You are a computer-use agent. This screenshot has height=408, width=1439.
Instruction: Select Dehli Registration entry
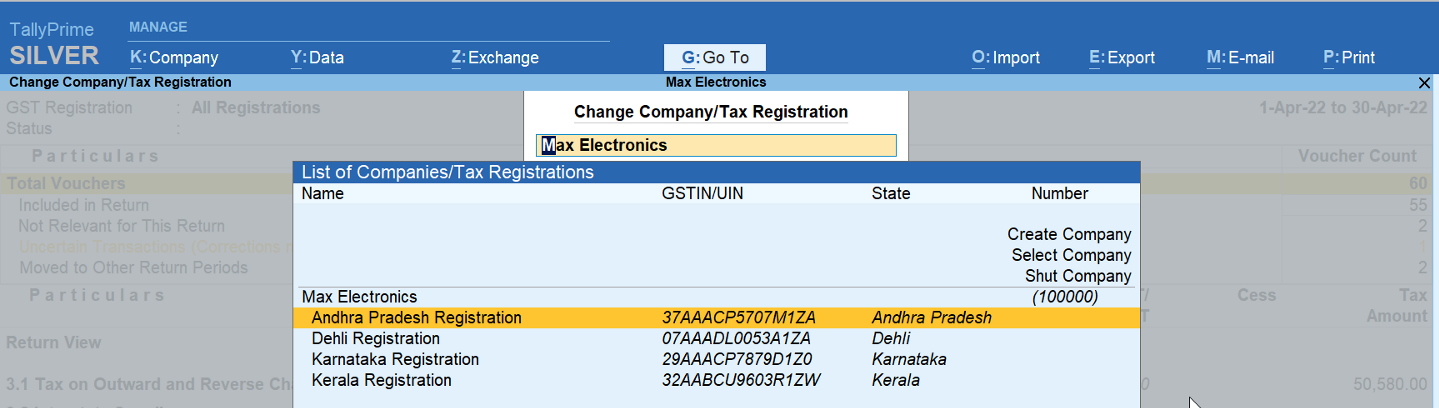[716, 339]
